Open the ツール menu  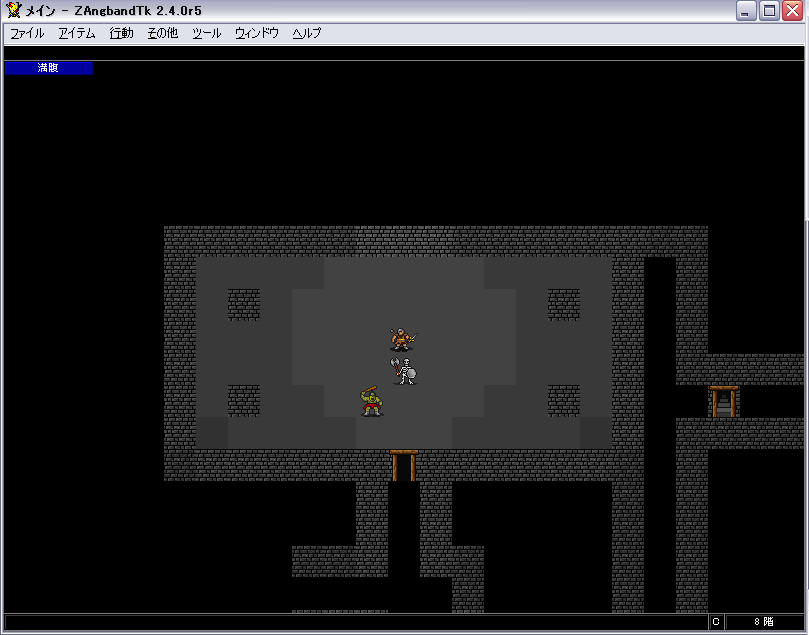pos(206,34)
